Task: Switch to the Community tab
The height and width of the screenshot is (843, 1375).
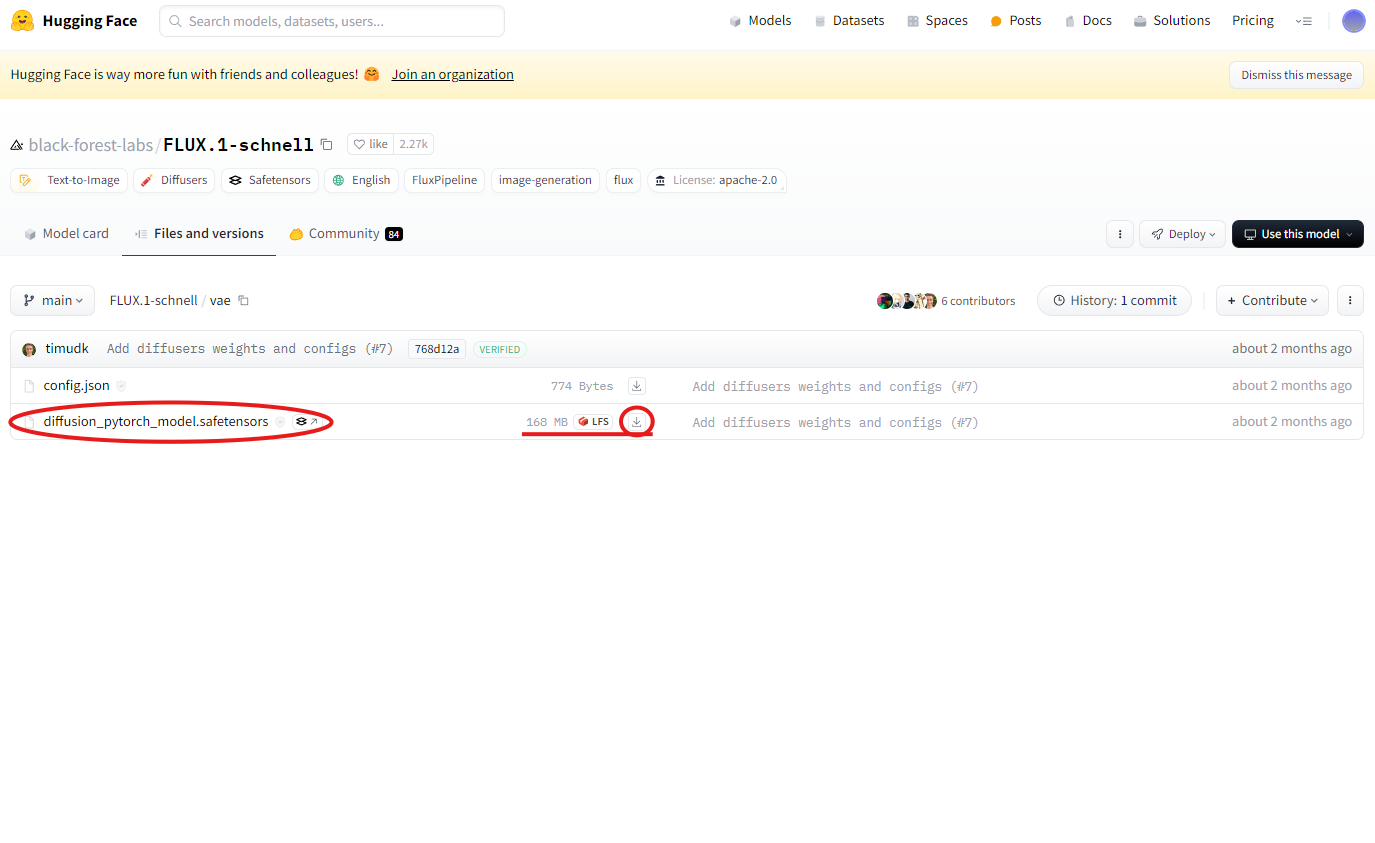Action: (x=346, y=234)
